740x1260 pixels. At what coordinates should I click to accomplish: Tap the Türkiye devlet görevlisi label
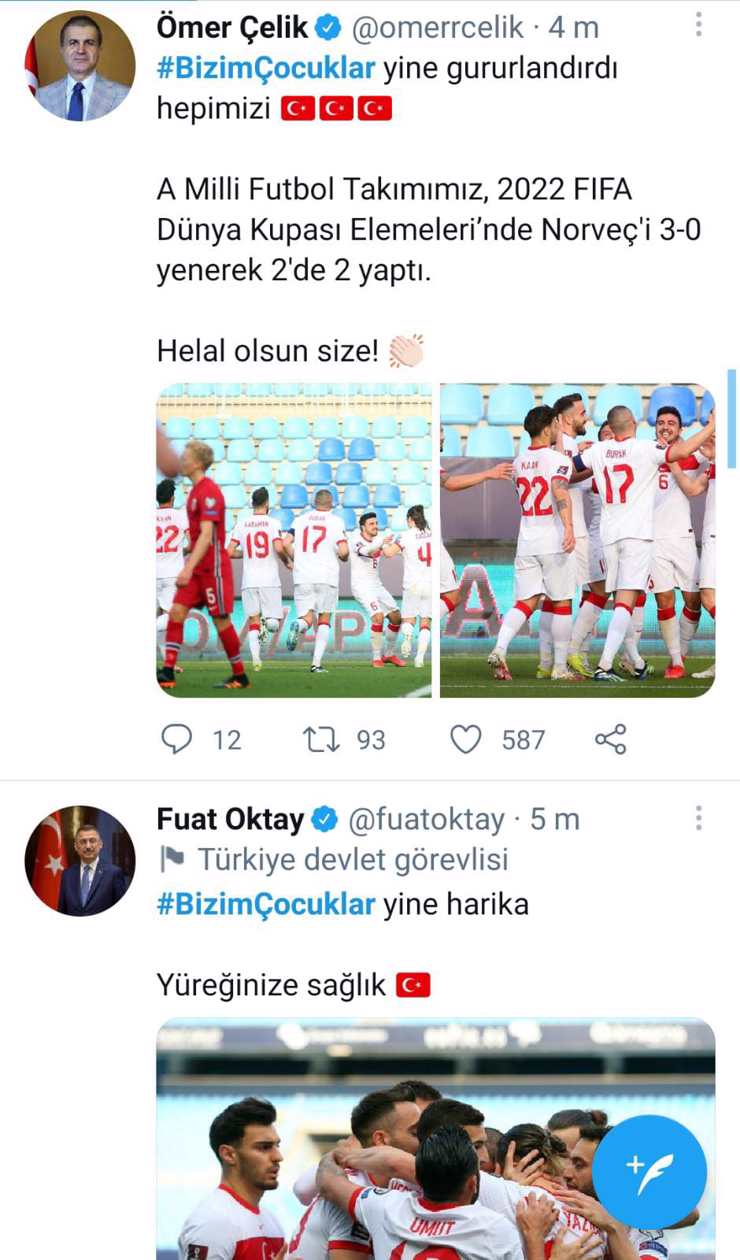(352, 859)
